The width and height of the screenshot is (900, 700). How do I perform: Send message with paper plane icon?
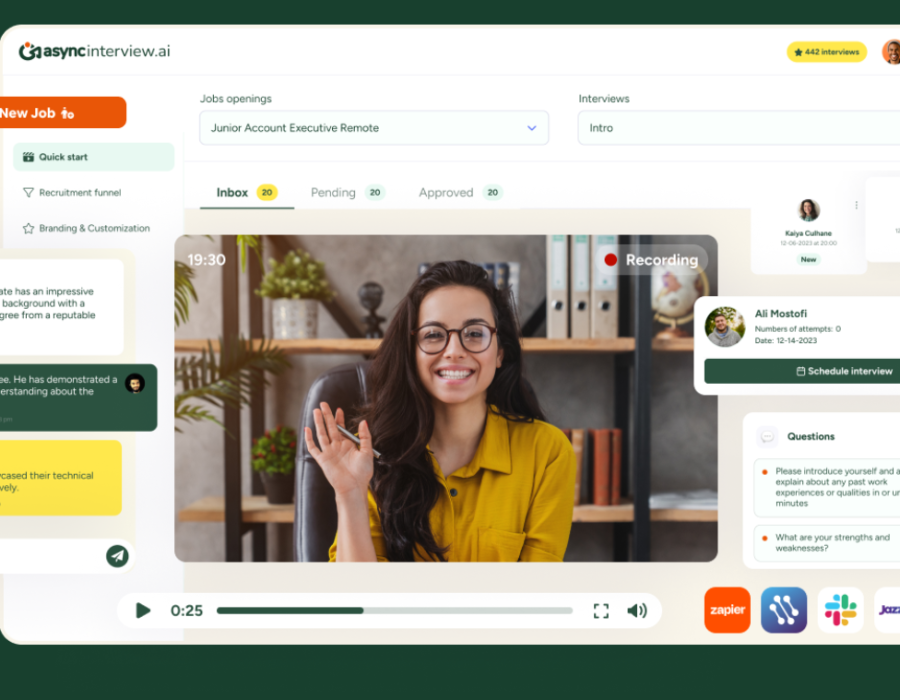pyautogui.click(x=118, y=556)
